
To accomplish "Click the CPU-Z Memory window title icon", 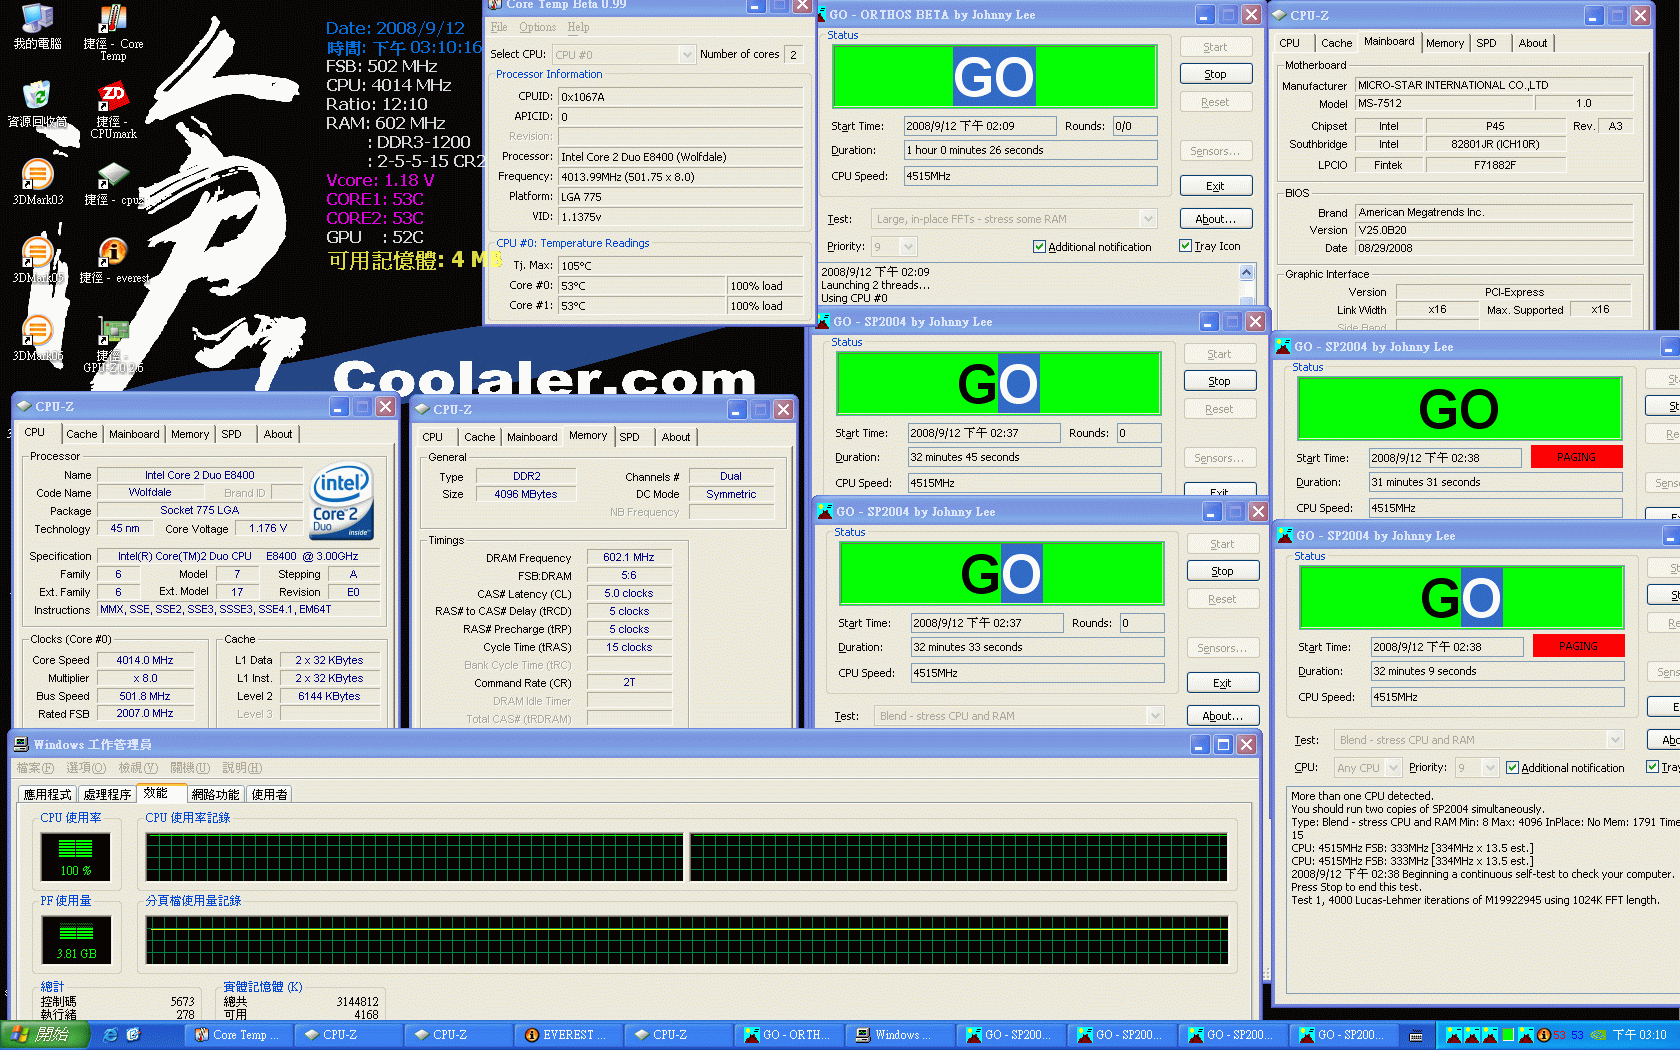I will click(x=423, y=410).
